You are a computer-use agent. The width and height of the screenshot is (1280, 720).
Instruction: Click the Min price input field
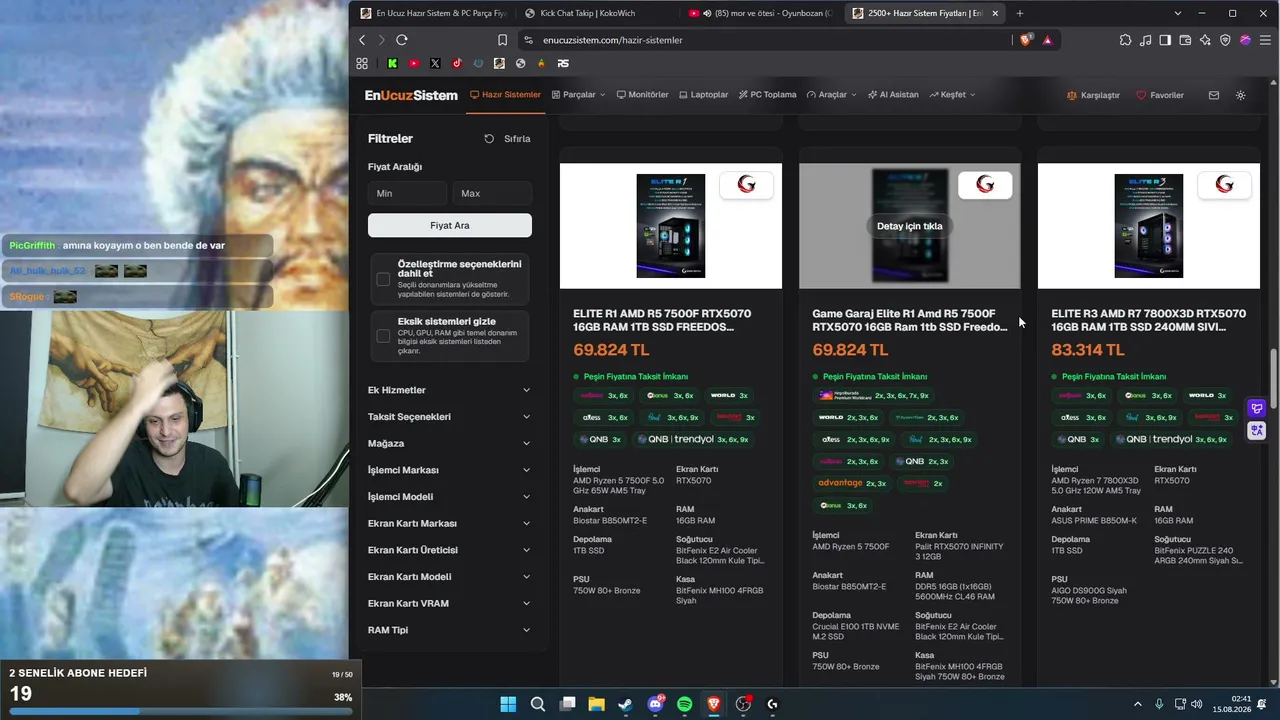pyautogui.click(x=407, y=193)
